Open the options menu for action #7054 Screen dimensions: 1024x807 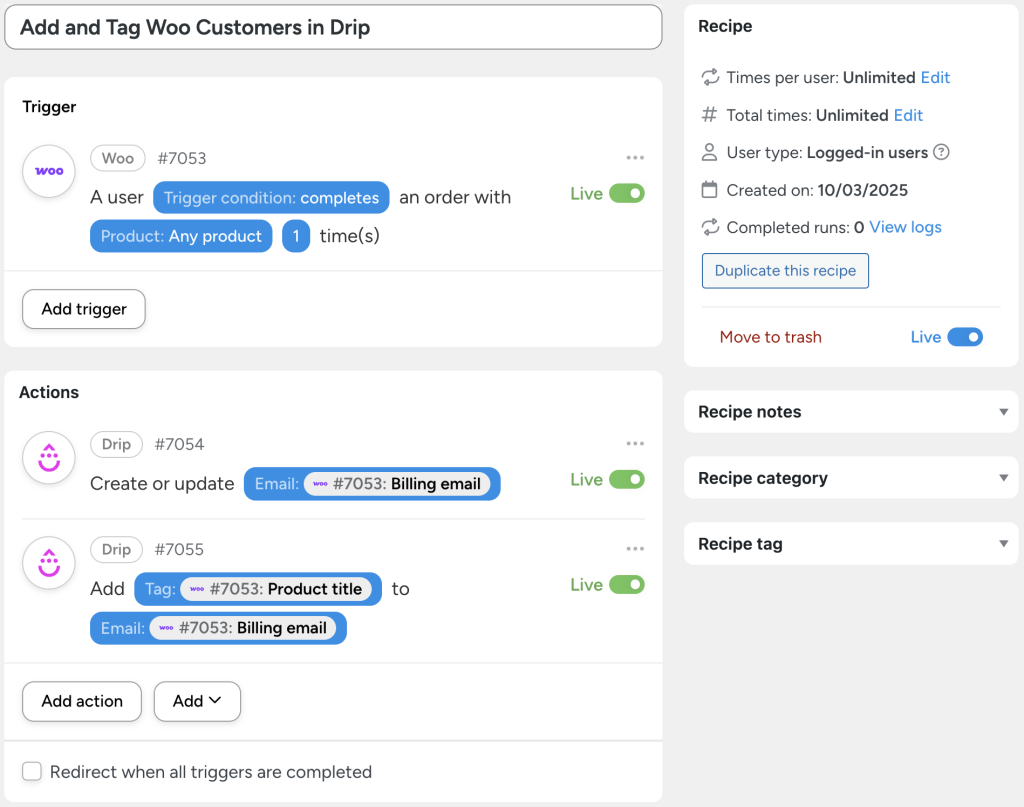tap(635, 443)
